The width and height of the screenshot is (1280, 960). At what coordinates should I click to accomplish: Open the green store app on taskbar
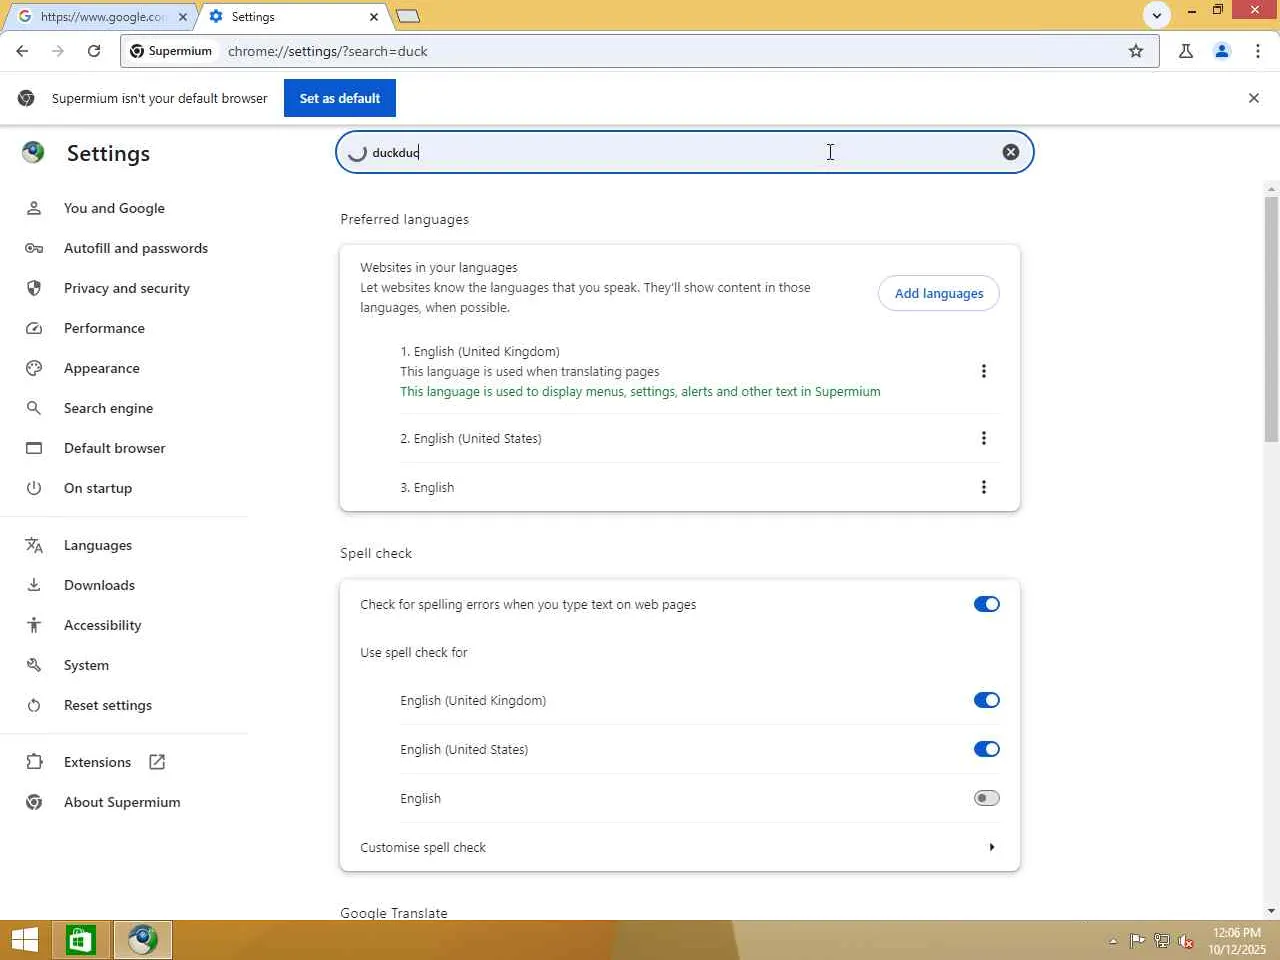point(81,940)
